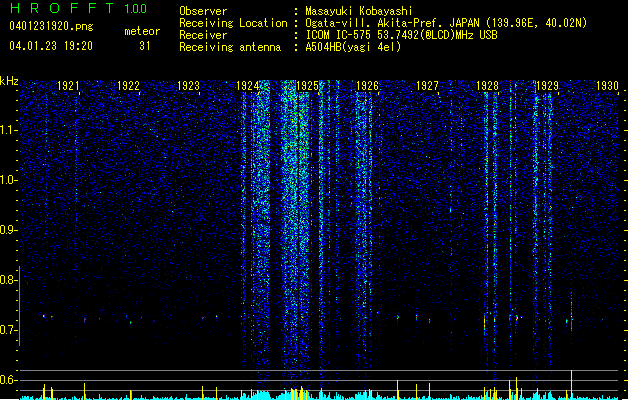The height and width of the screenshot is (400, 629).
Task: Select the A504HB(yagi 4el) antenna text
Action: coord(353,47)
